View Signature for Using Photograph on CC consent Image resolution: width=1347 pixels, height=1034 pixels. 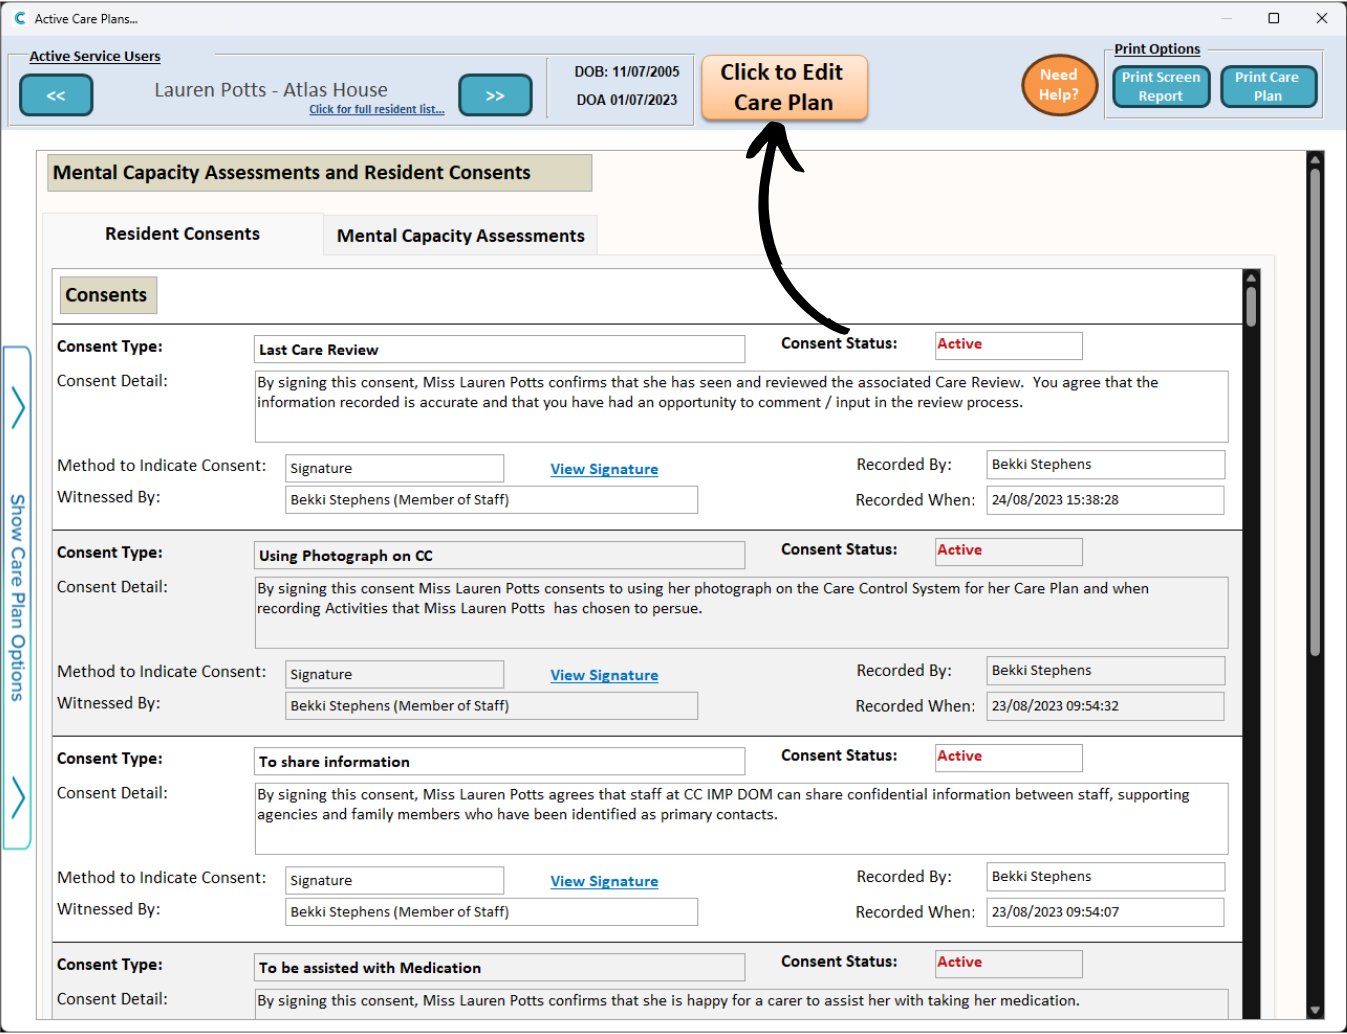pos(604,675)
